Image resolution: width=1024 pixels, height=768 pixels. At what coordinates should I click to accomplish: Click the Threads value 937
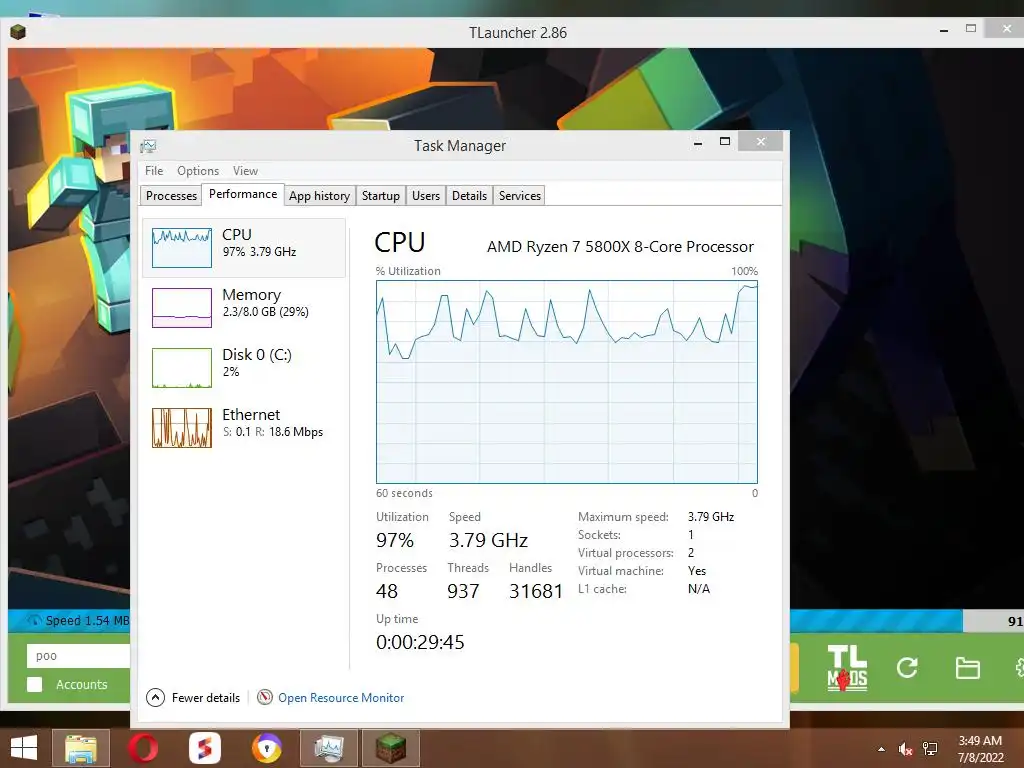[463, 591]
